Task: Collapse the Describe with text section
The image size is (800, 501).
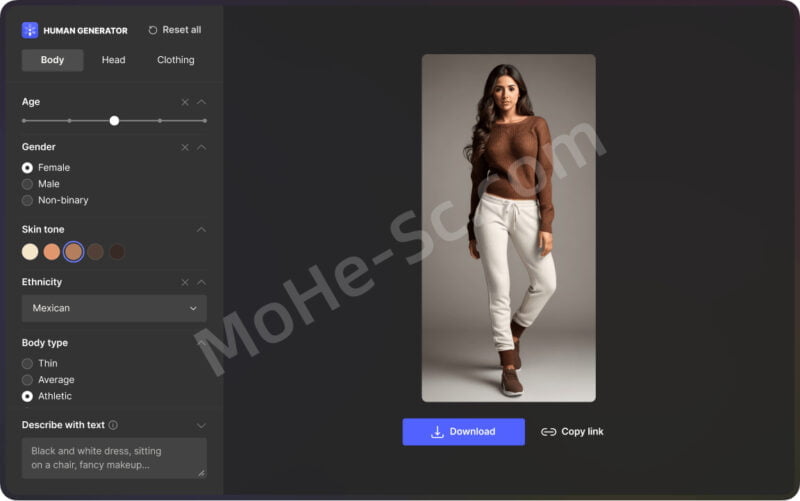Action: click(201, 425)
